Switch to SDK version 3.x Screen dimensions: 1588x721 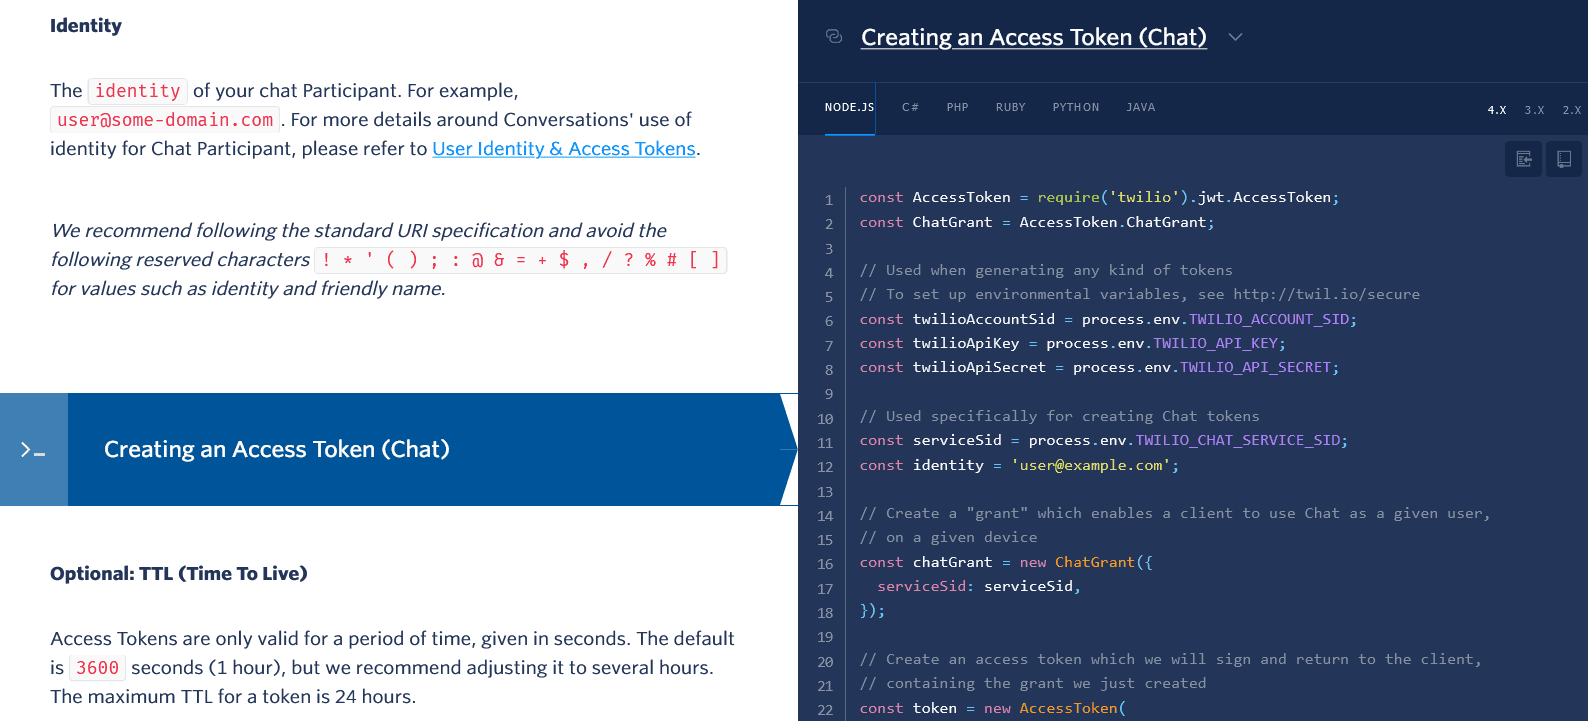click(x=1534, y=110)
